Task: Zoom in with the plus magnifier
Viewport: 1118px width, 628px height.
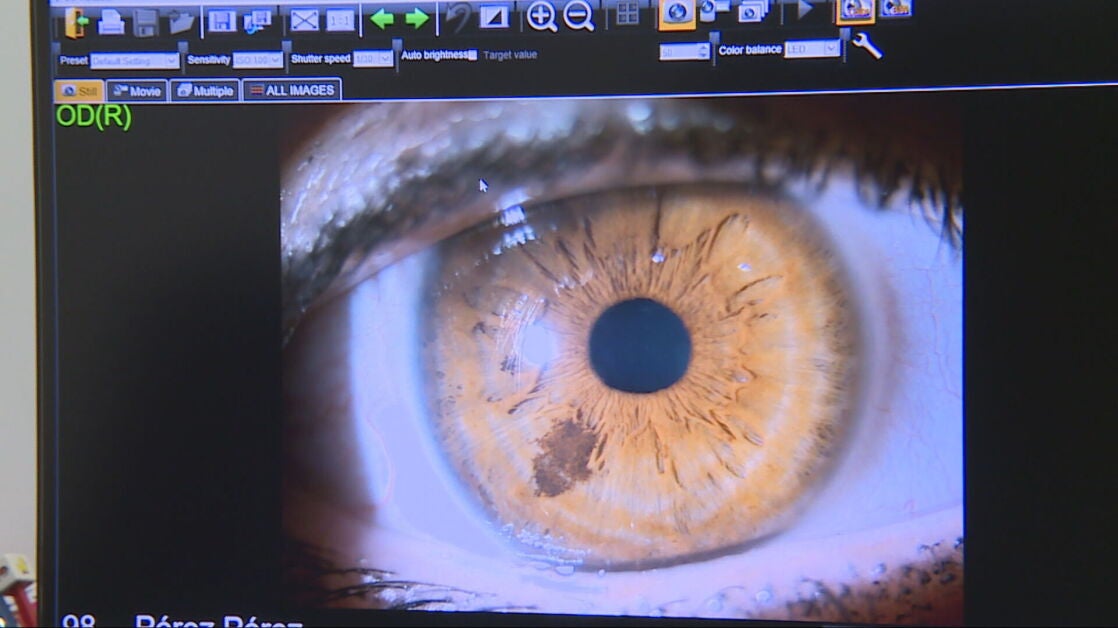Action: [541, 16]
